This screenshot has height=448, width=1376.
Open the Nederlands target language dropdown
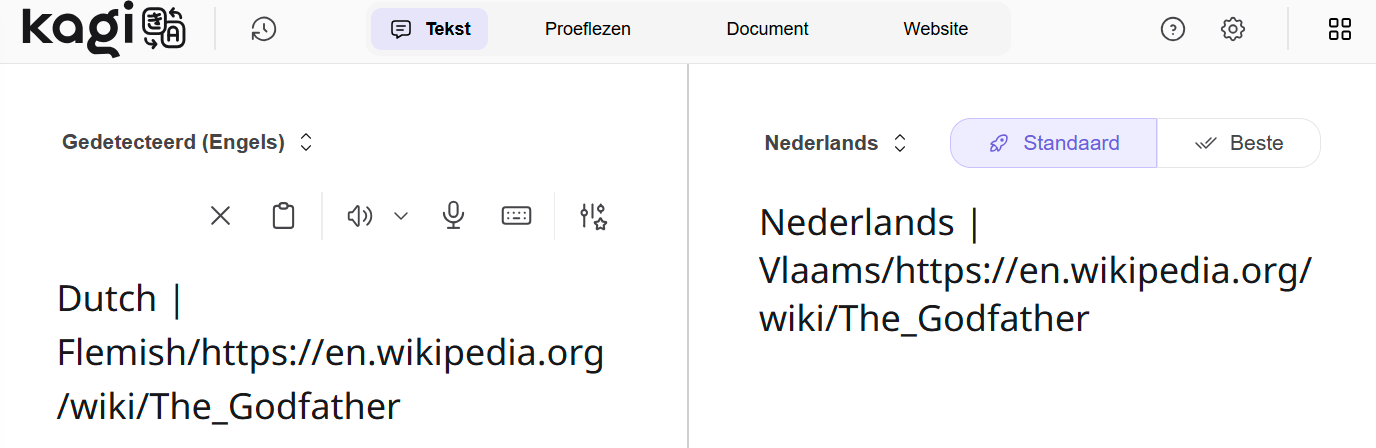pos(835,143)
